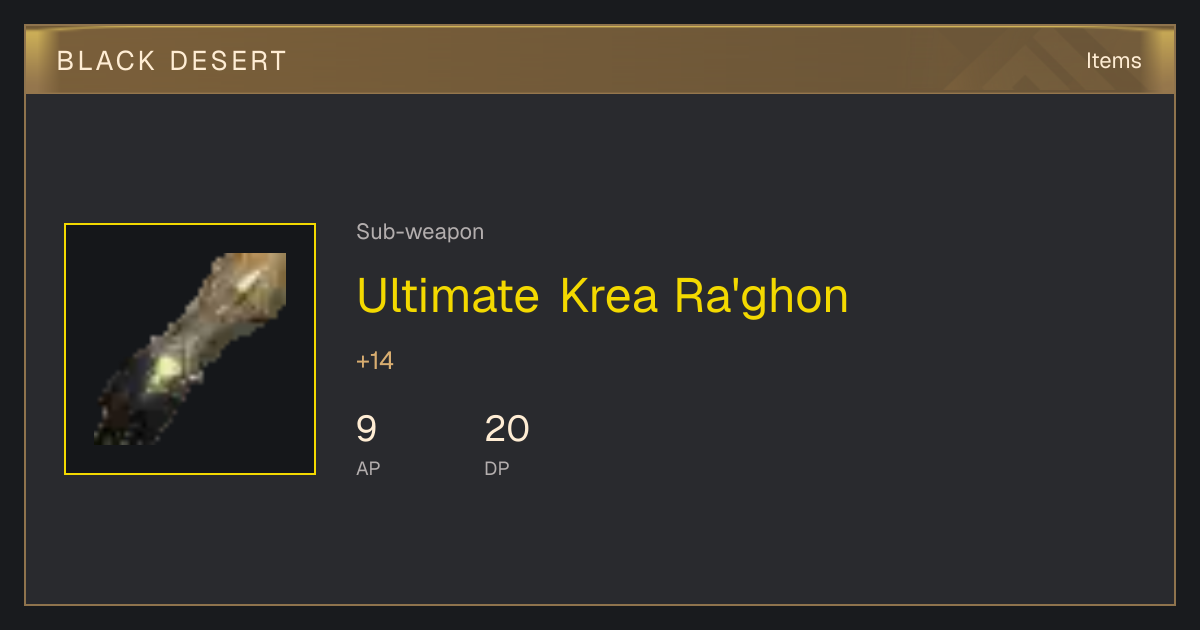Select the word Krea in the title

pyautogui.click(x=608, y=295)
